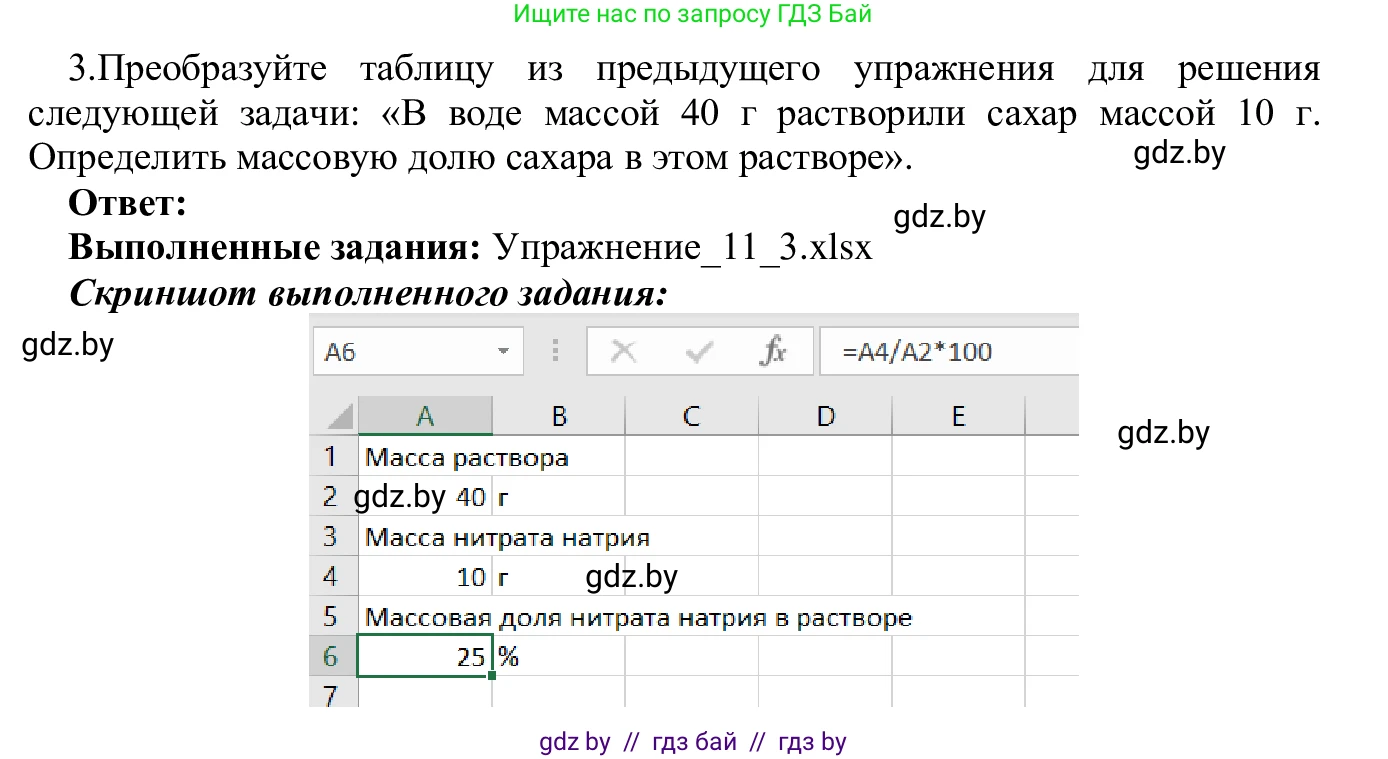Select column E header
The height and width of the screenshot is (759, 1388).
point(958,416)
